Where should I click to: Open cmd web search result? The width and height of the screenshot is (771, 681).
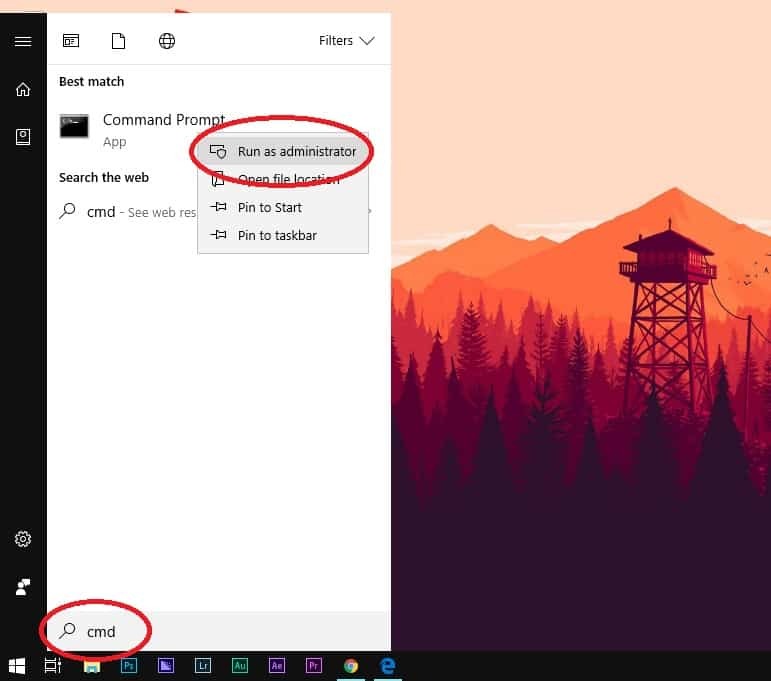[219, 212]
